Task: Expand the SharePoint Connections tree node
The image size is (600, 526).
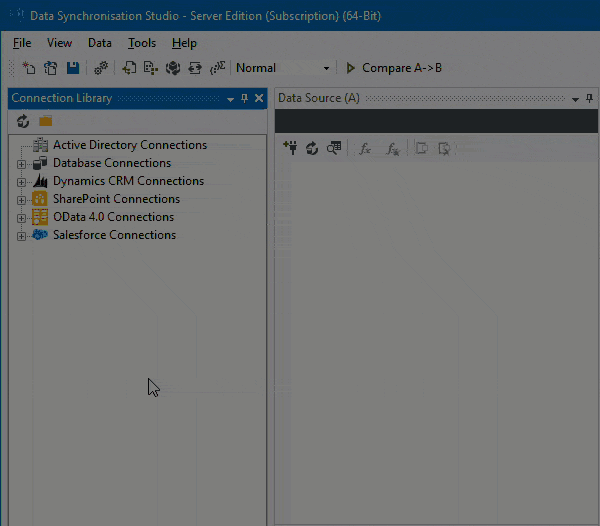Action: tap(22, 200)
